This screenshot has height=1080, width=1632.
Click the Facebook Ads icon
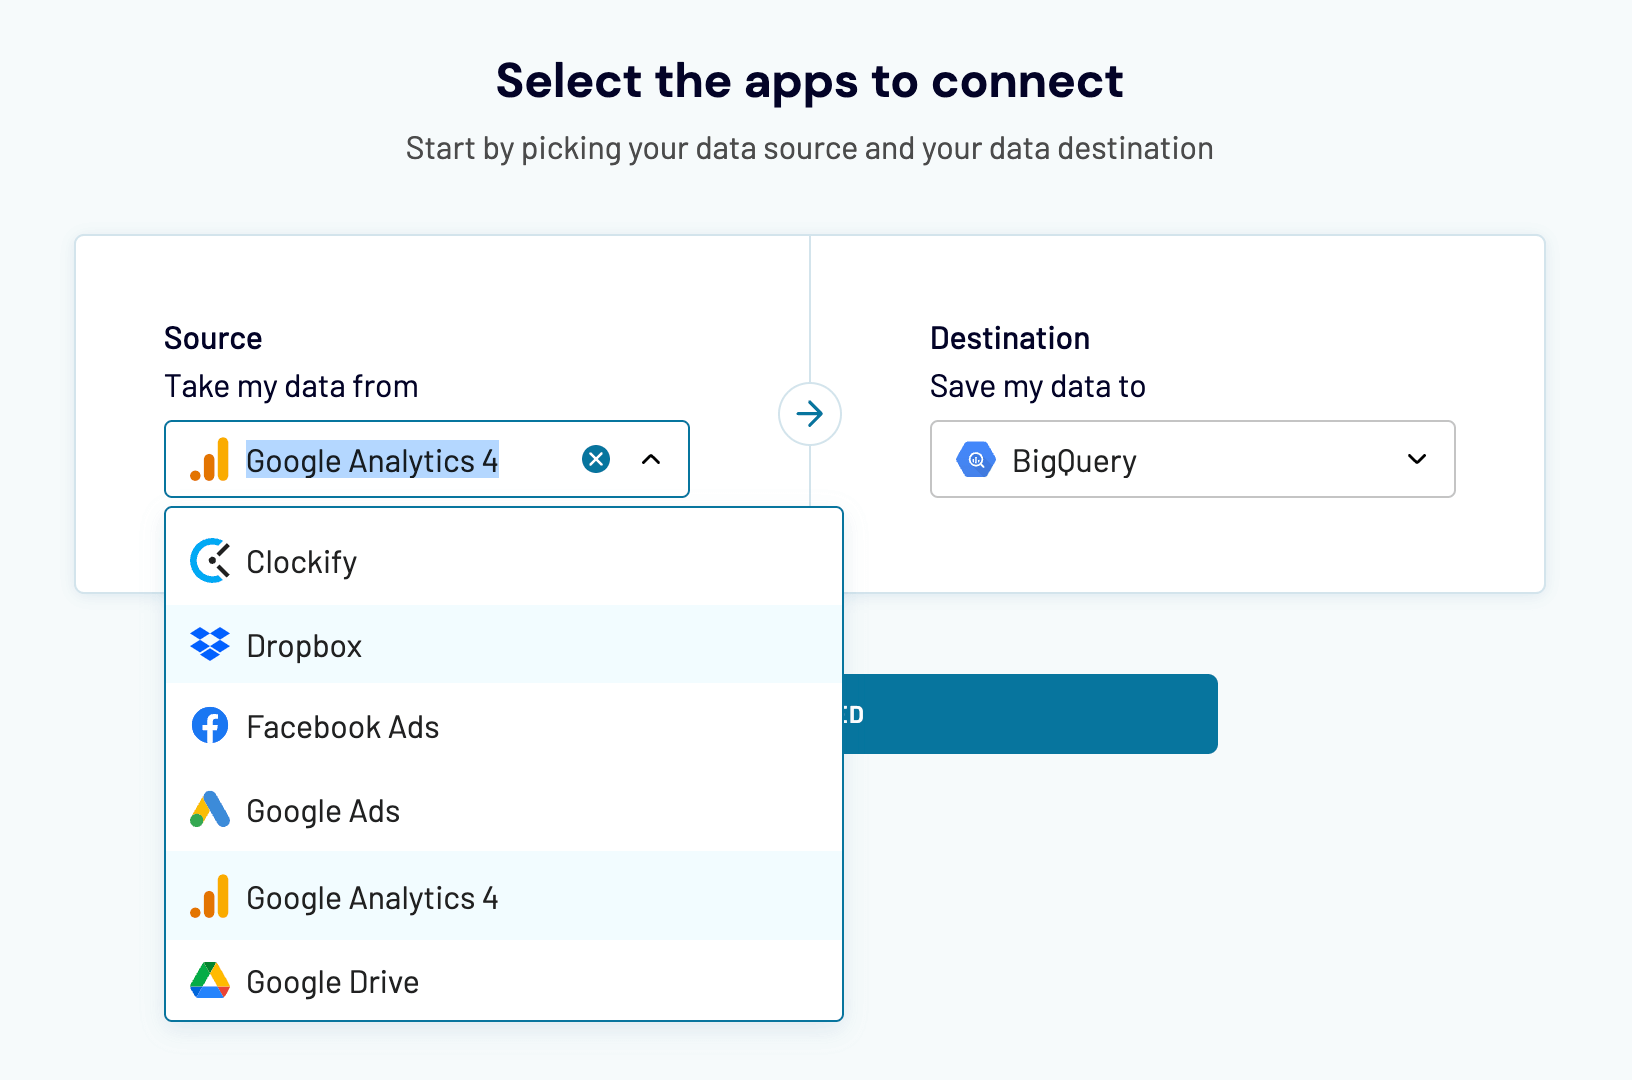click(209, 726)
